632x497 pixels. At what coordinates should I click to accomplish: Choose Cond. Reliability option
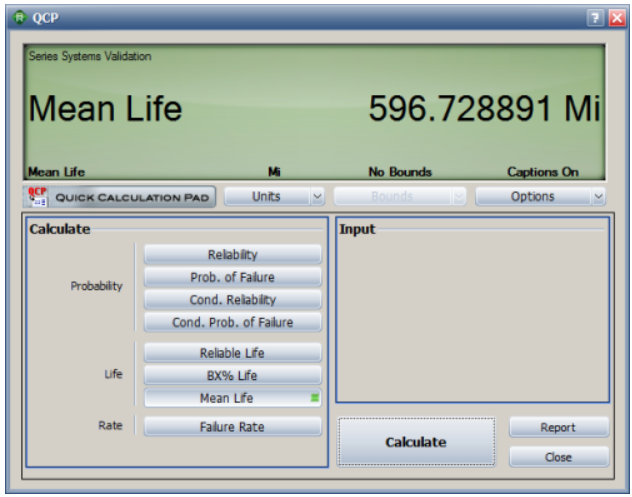click(233, 299)
